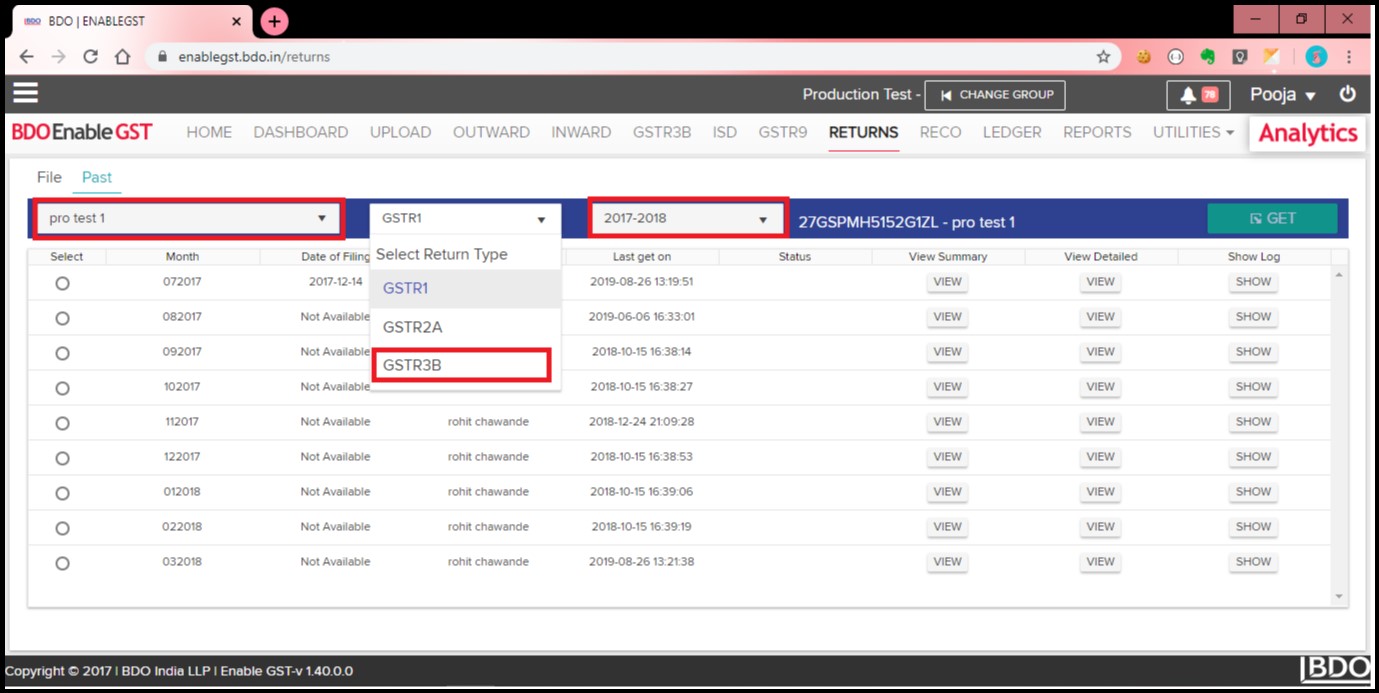
Task: Select radio button for month 112017
Action: (62, 423)
